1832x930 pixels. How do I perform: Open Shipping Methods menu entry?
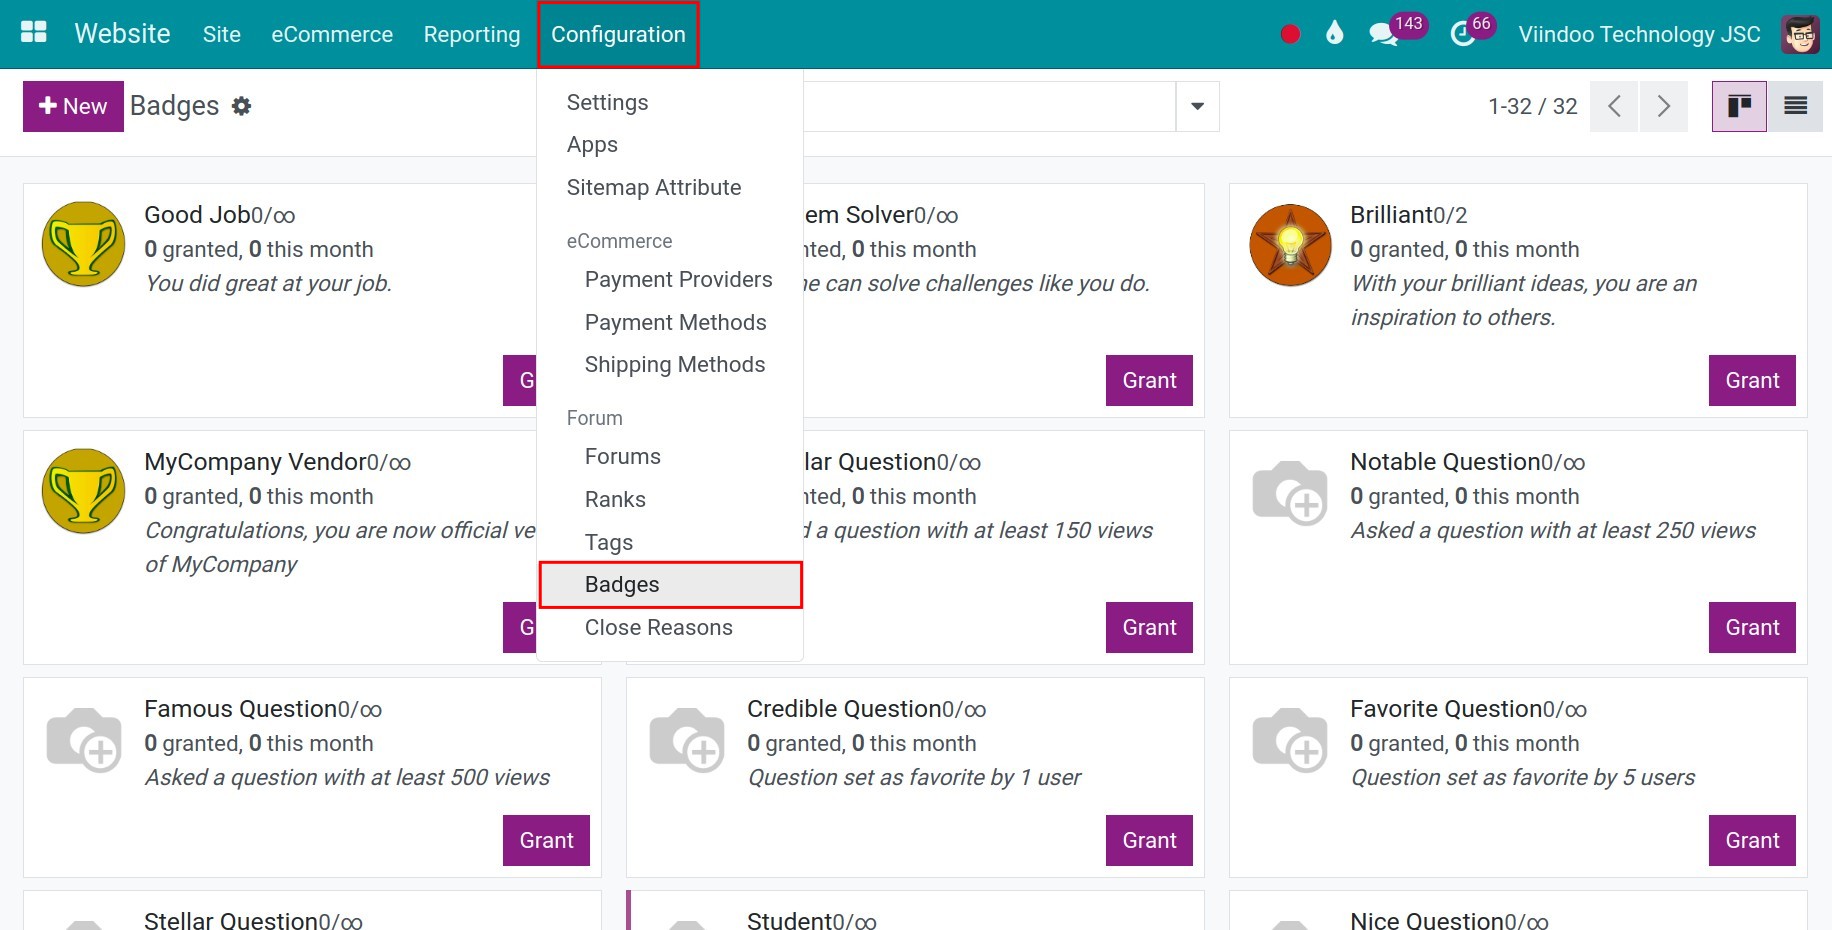[670, 364]
